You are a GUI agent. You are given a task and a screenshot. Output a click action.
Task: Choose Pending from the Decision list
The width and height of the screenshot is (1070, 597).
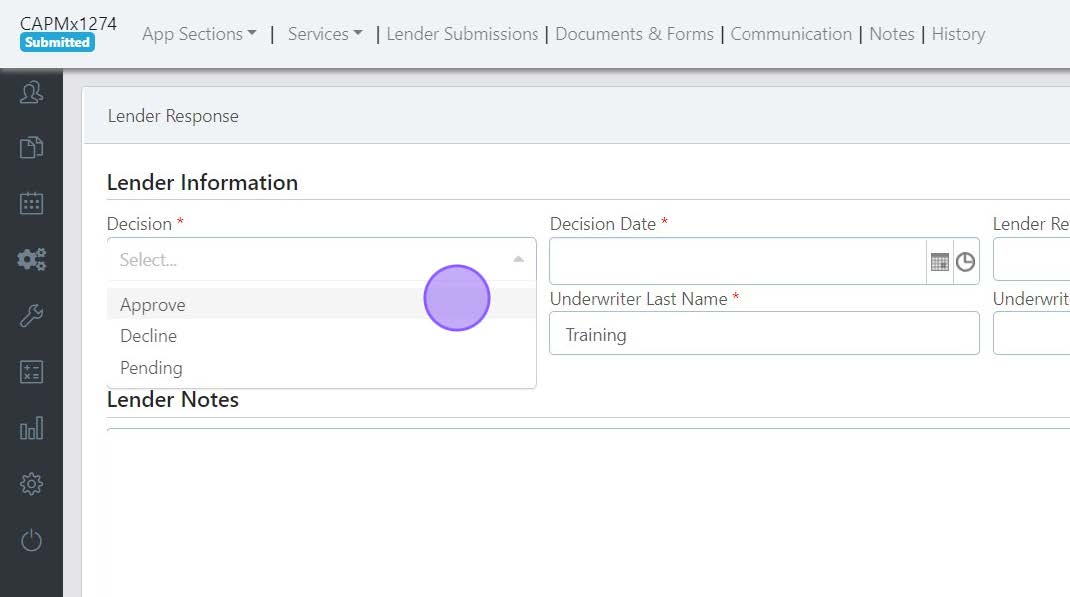pyautogui.click(x=151, y=368)
